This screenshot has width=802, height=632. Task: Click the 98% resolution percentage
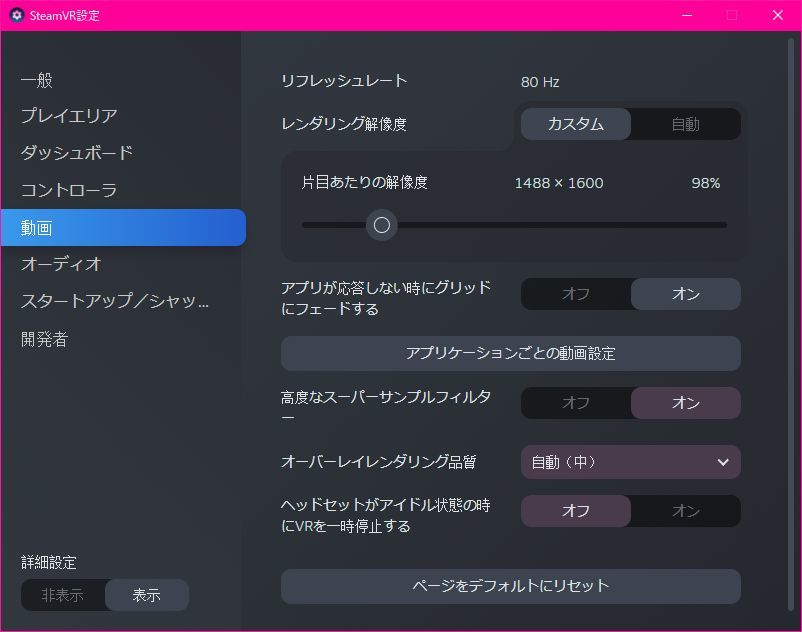pyautogui.click(x=705, y=183)
